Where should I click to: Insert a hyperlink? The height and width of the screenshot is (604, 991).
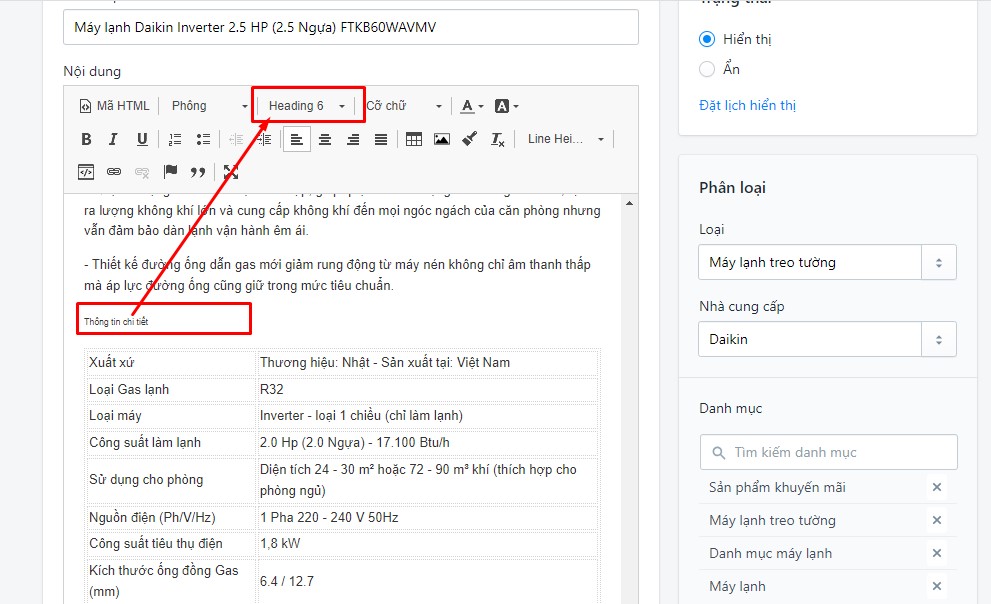click(114, 172)
